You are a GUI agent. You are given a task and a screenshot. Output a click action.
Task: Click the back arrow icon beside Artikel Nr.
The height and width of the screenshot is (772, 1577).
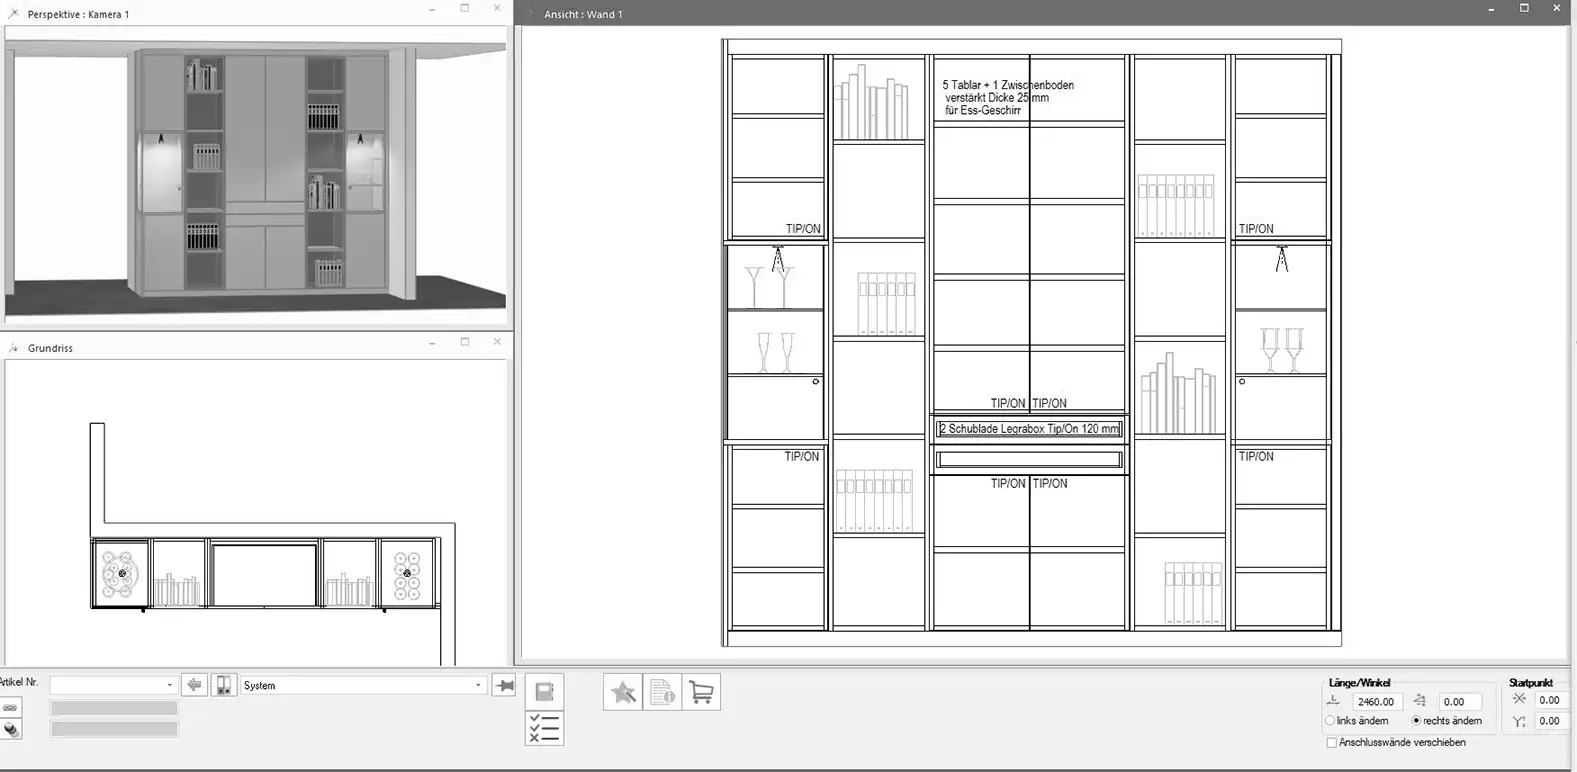point(194,685)
